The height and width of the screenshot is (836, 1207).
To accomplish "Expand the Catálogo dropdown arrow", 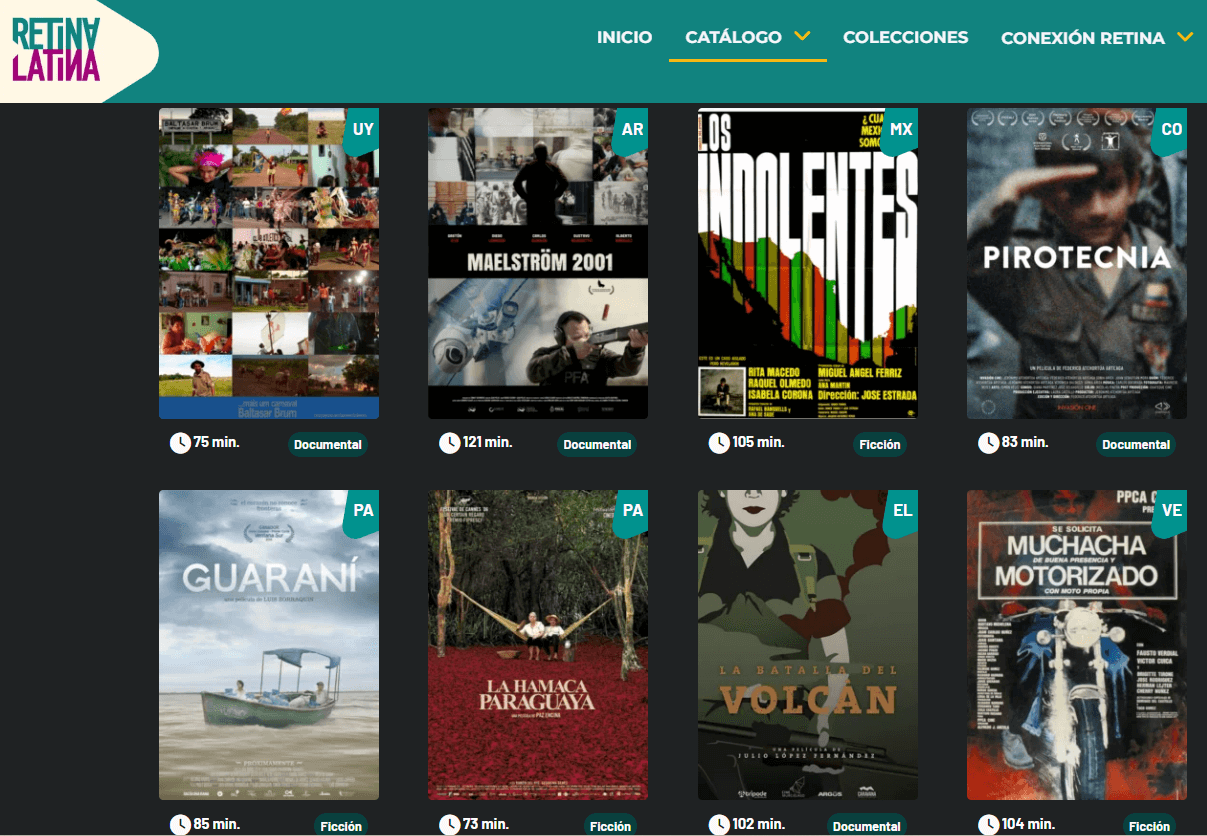I will [x=802, y=37].
